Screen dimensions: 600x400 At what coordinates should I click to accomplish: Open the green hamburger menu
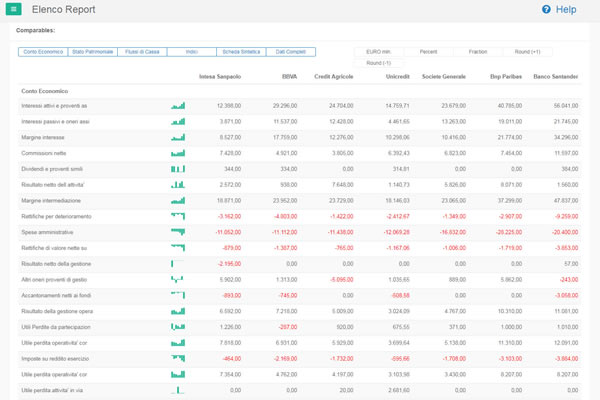point(13,9)
